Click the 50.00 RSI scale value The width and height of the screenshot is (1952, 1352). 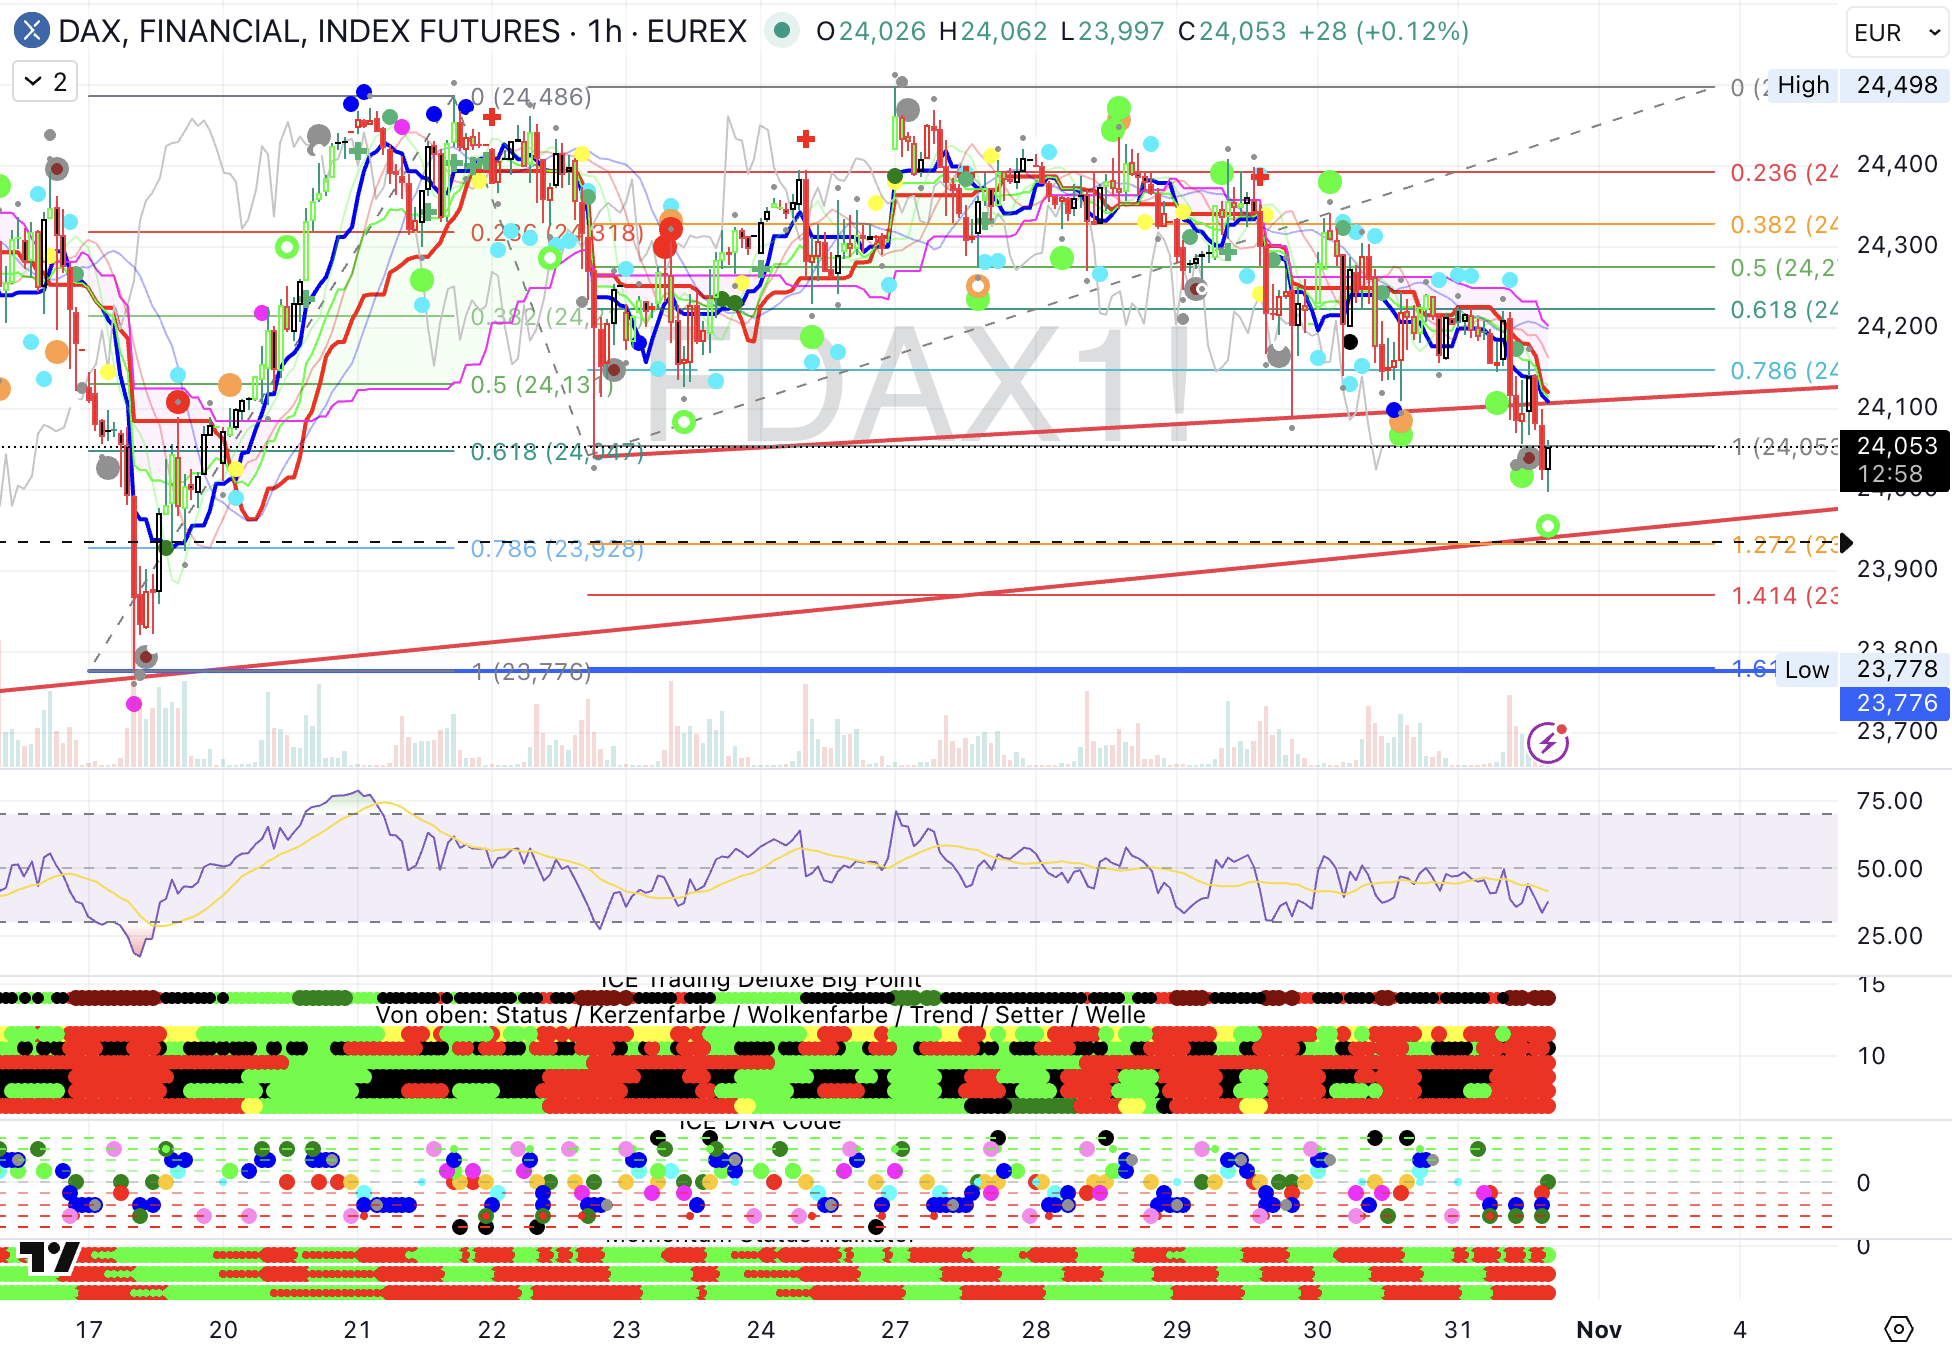click(x=1888, y=869)
